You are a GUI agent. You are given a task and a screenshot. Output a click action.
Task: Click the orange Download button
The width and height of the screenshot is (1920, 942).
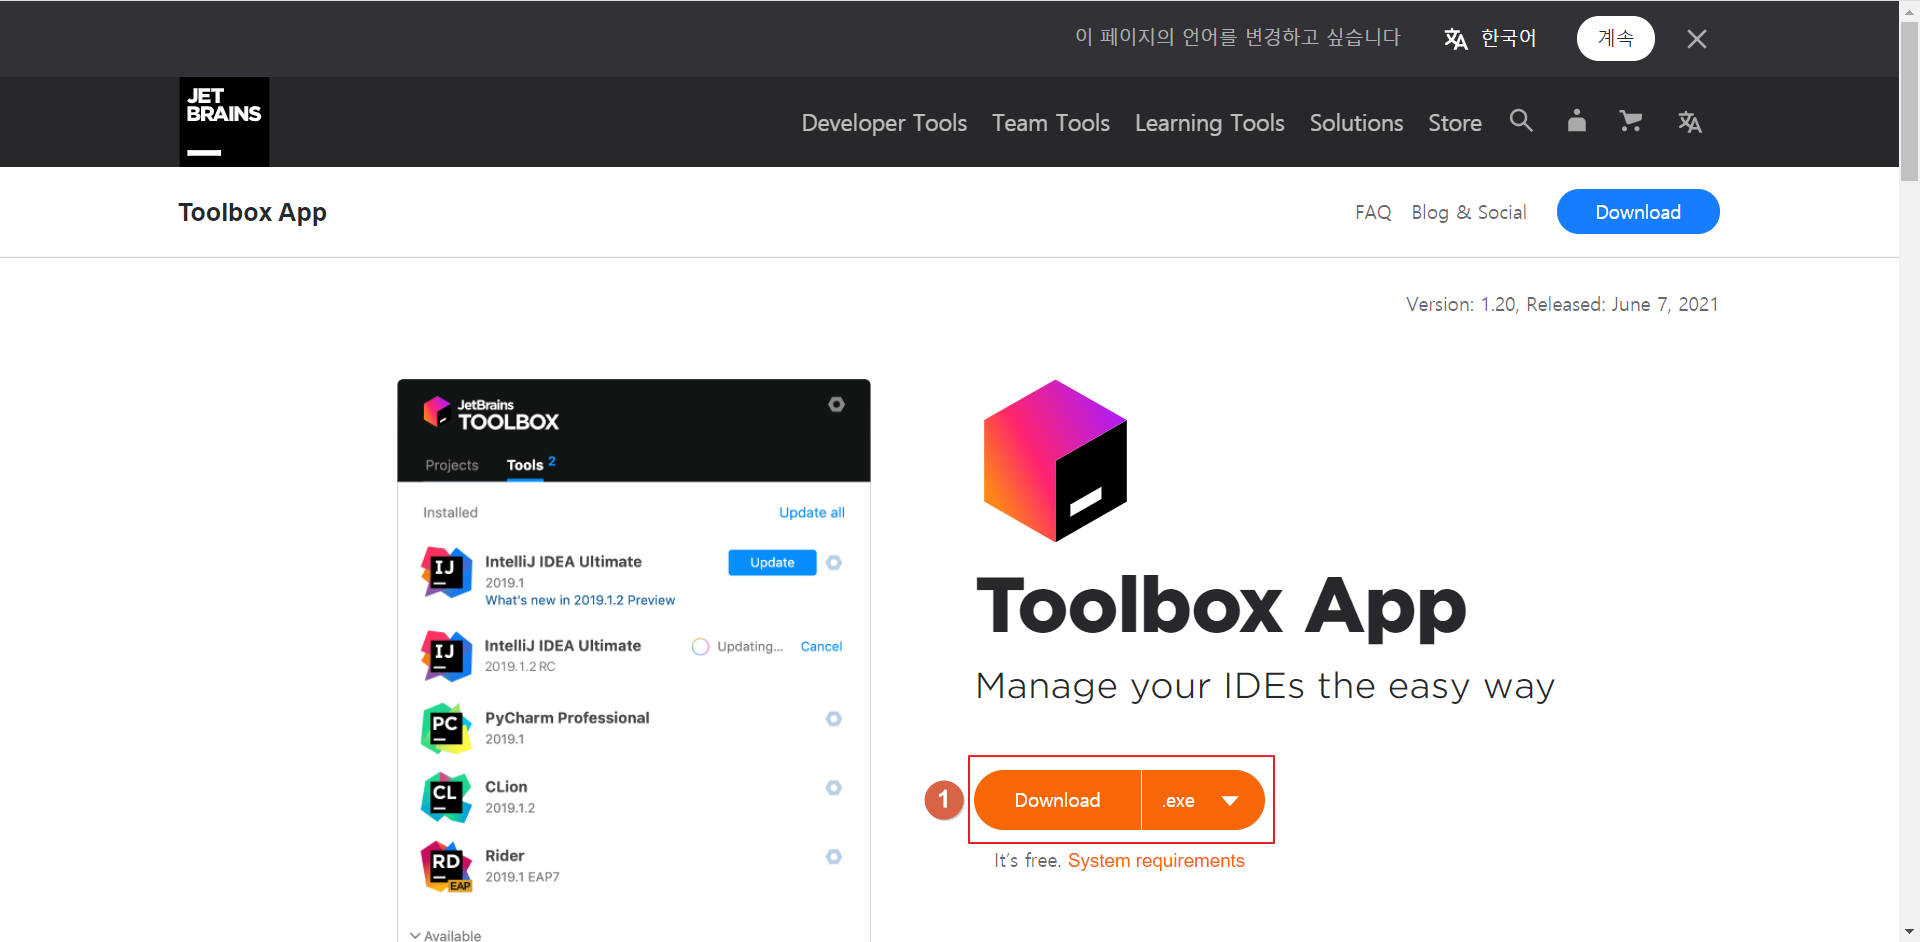pos(1057,800)
